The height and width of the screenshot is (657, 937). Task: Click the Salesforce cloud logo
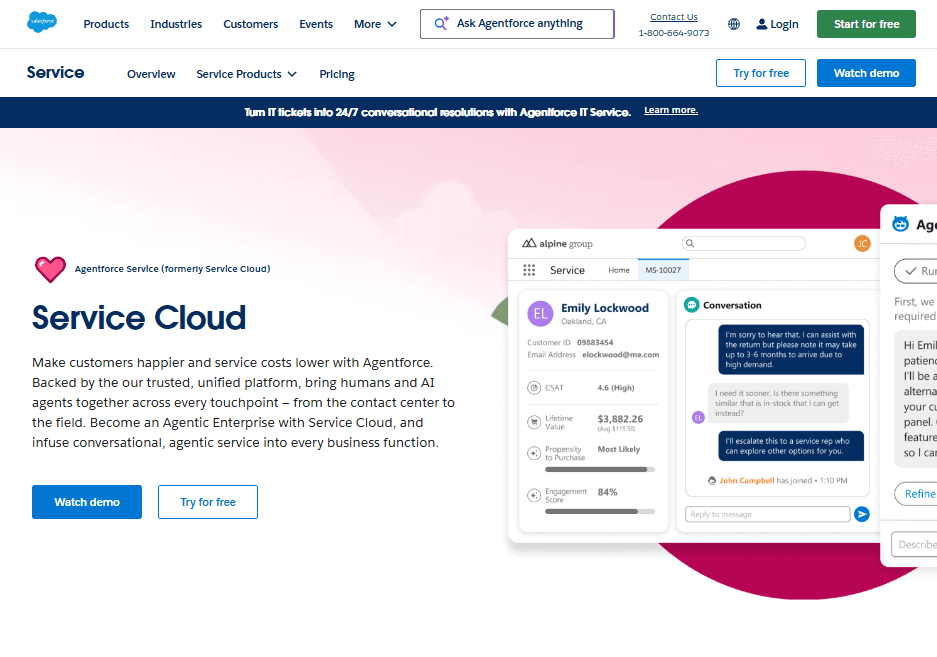(42, 22)
